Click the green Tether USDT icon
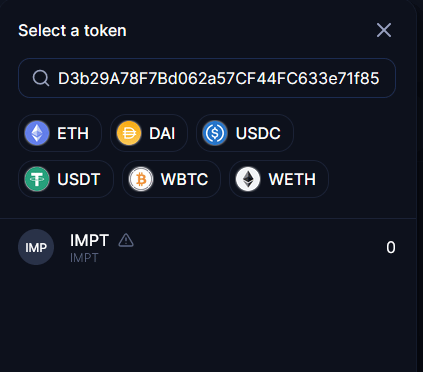Screen dimensions: 423x372 tap(37, 179)
